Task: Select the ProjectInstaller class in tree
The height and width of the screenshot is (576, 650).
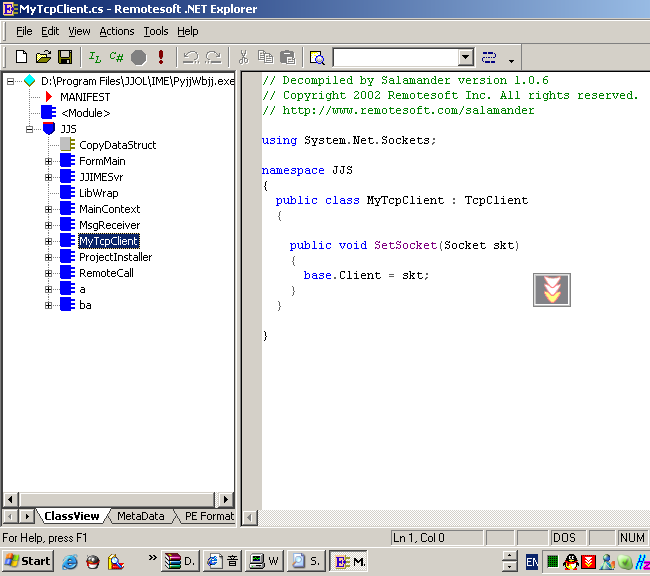Action: pyautogui.click(x=115, y=257)
